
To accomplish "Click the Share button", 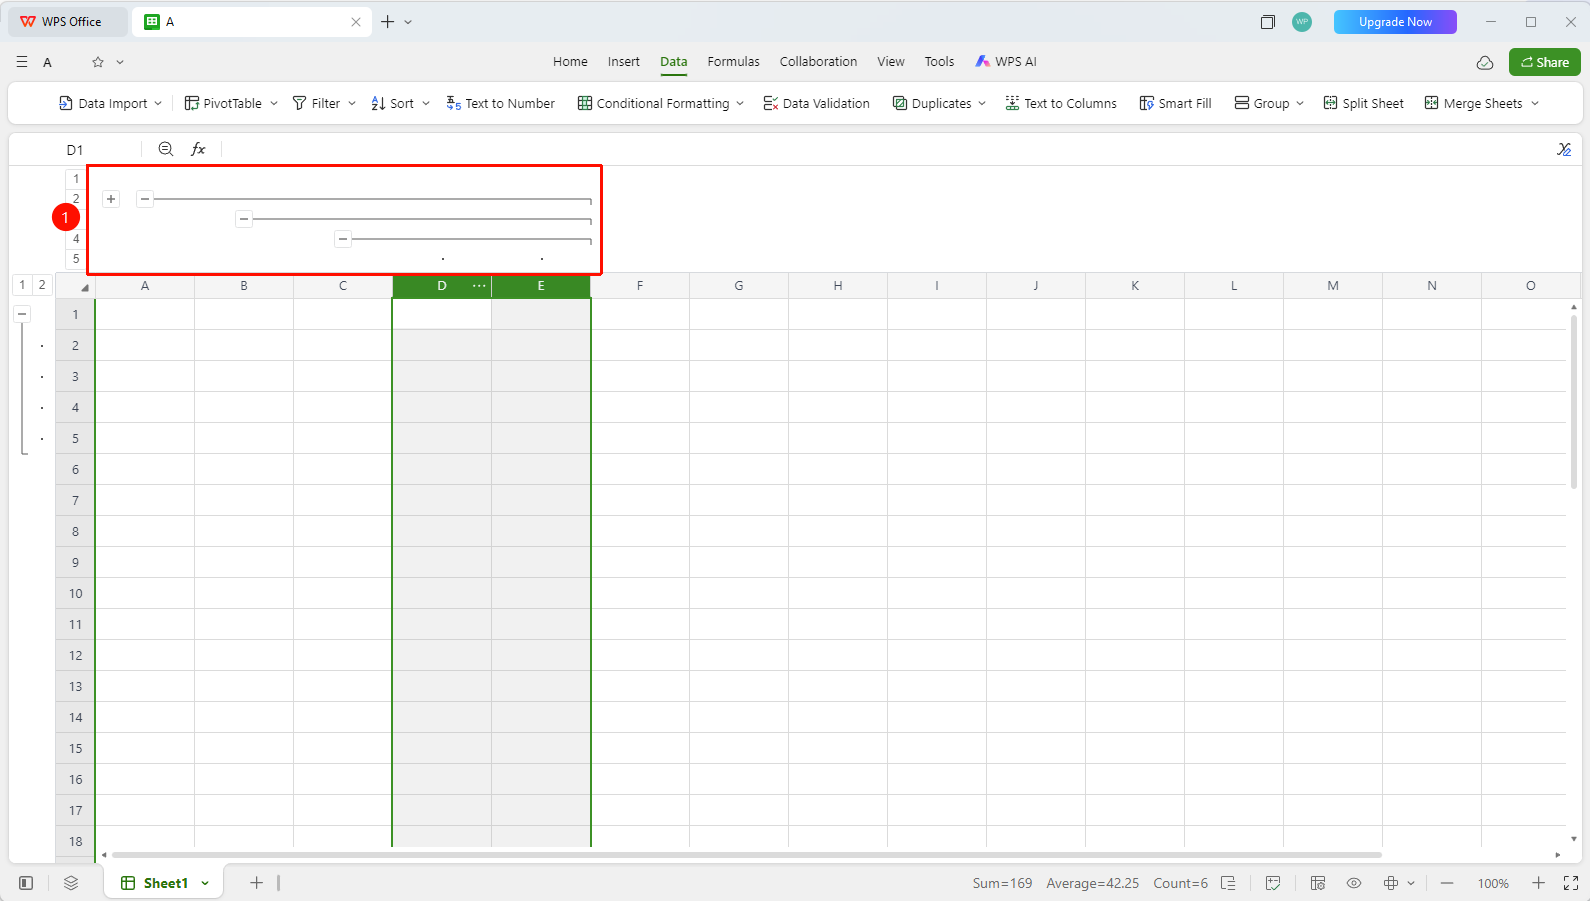I will click(1545, 62).
